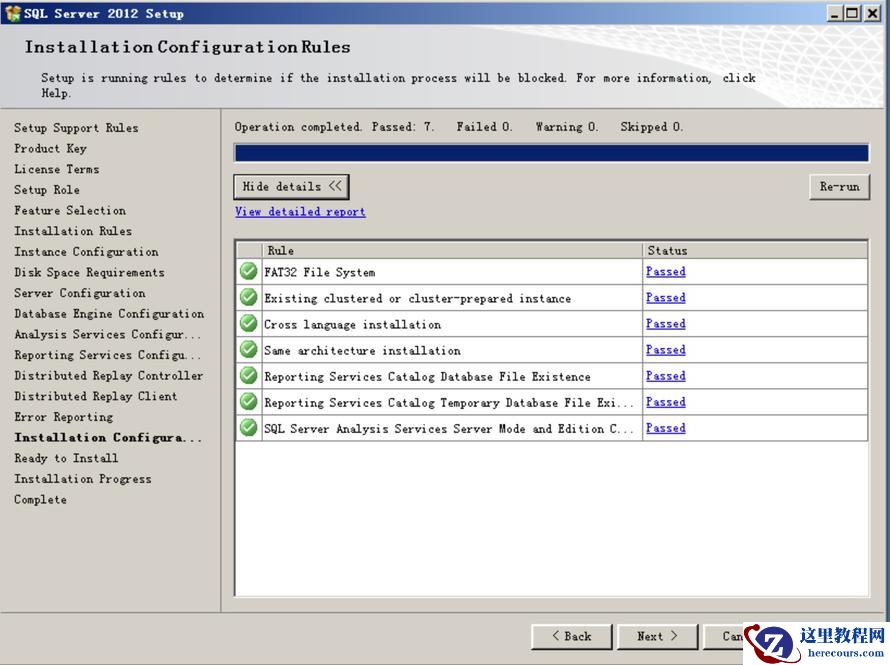This screenshot has height=665, width=890.
Task: Click check icon for SQL Server Analysis Services rule
Action: click(x=248, y=428)
